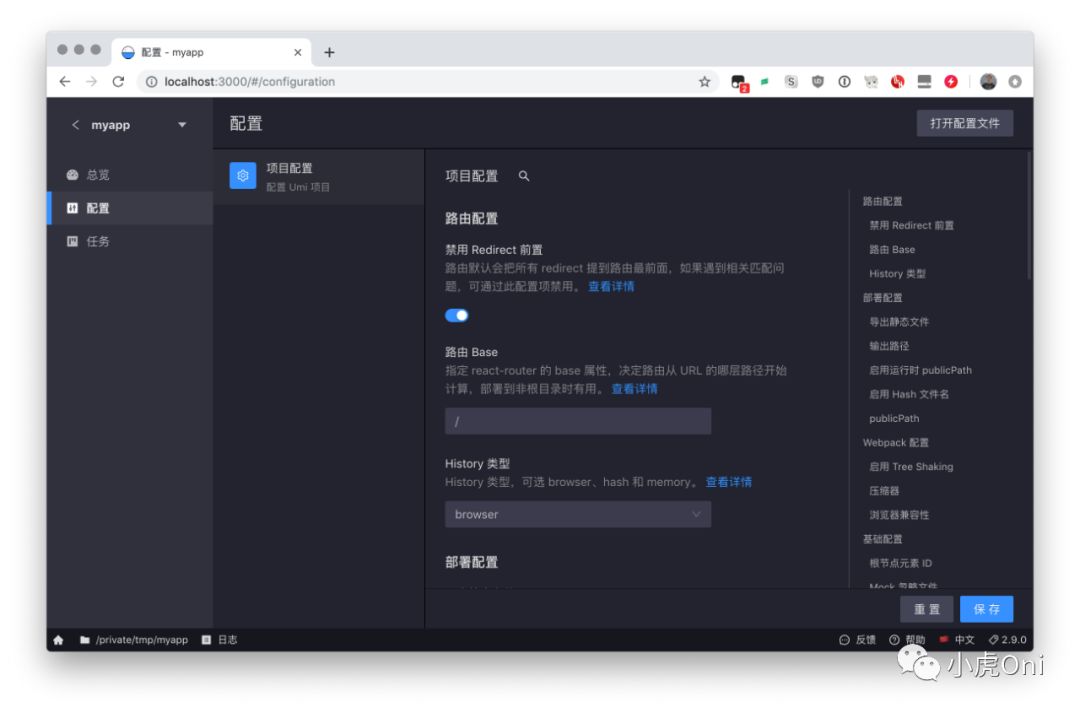Jump to 启用 Hash 文件名 in outline

908,394
